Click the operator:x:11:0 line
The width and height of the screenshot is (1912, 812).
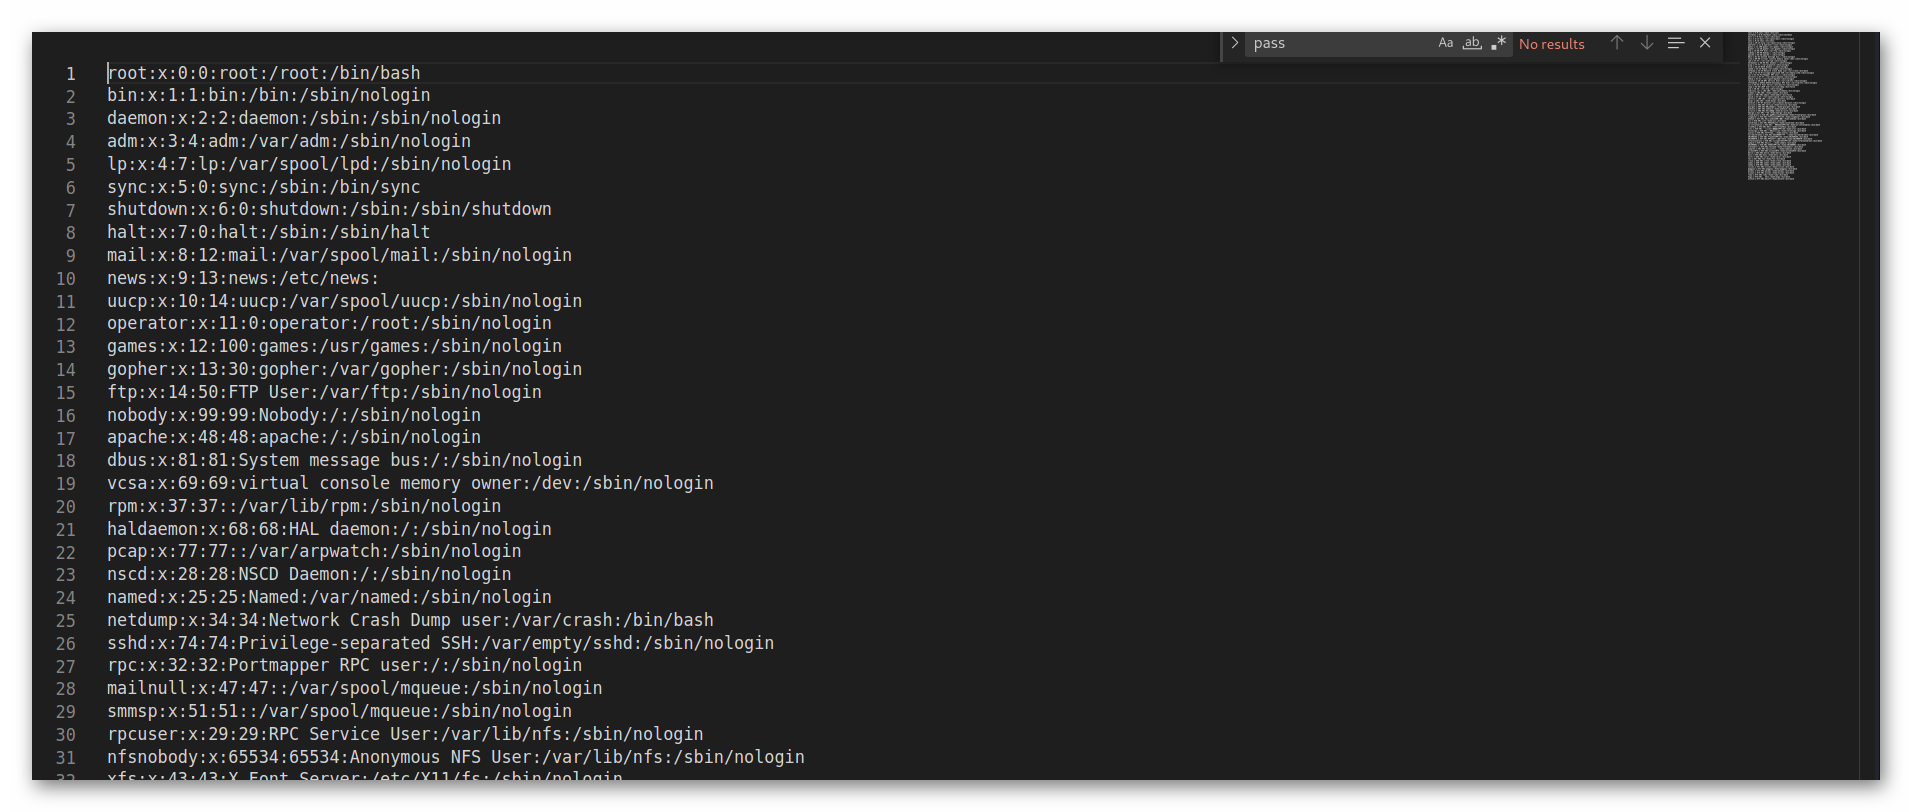pos(329,323)
